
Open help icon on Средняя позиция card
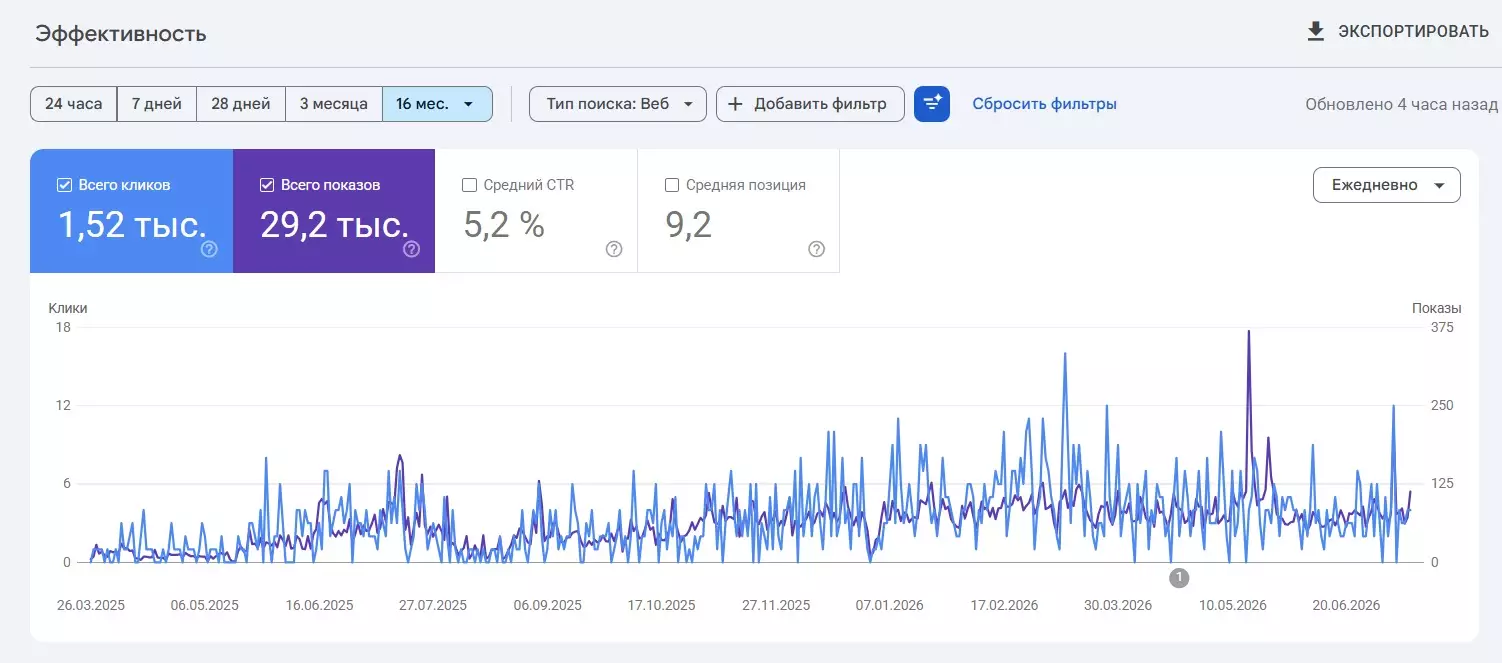(x=816, y=249)
